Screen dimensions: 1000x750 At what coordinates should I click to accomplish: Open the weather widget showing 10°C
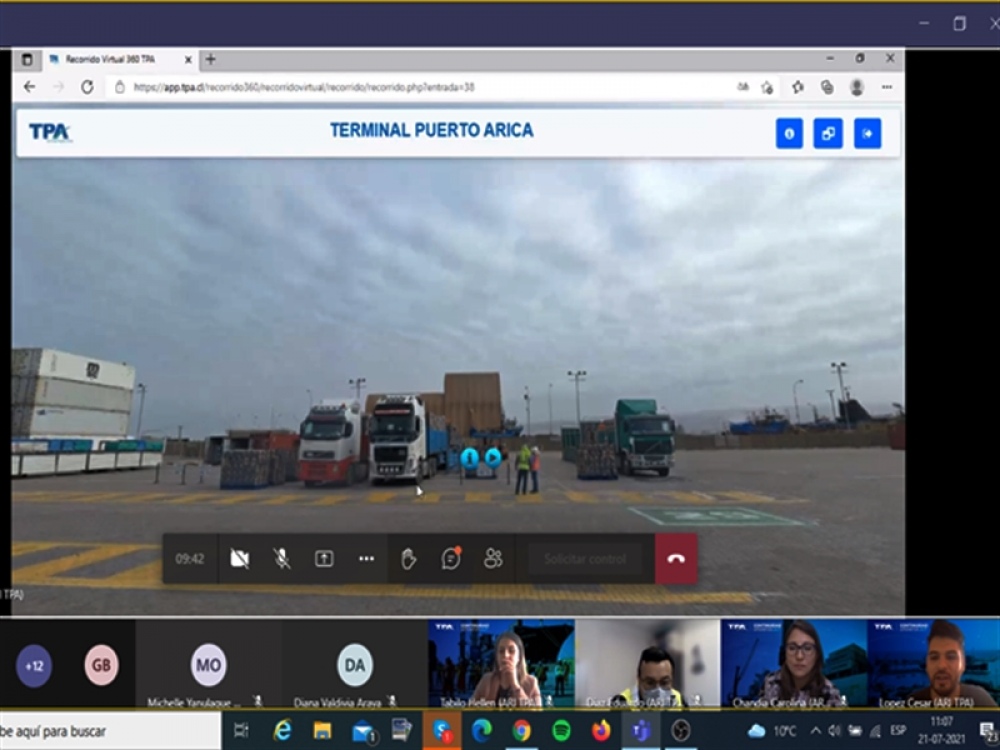click(772, 731)
